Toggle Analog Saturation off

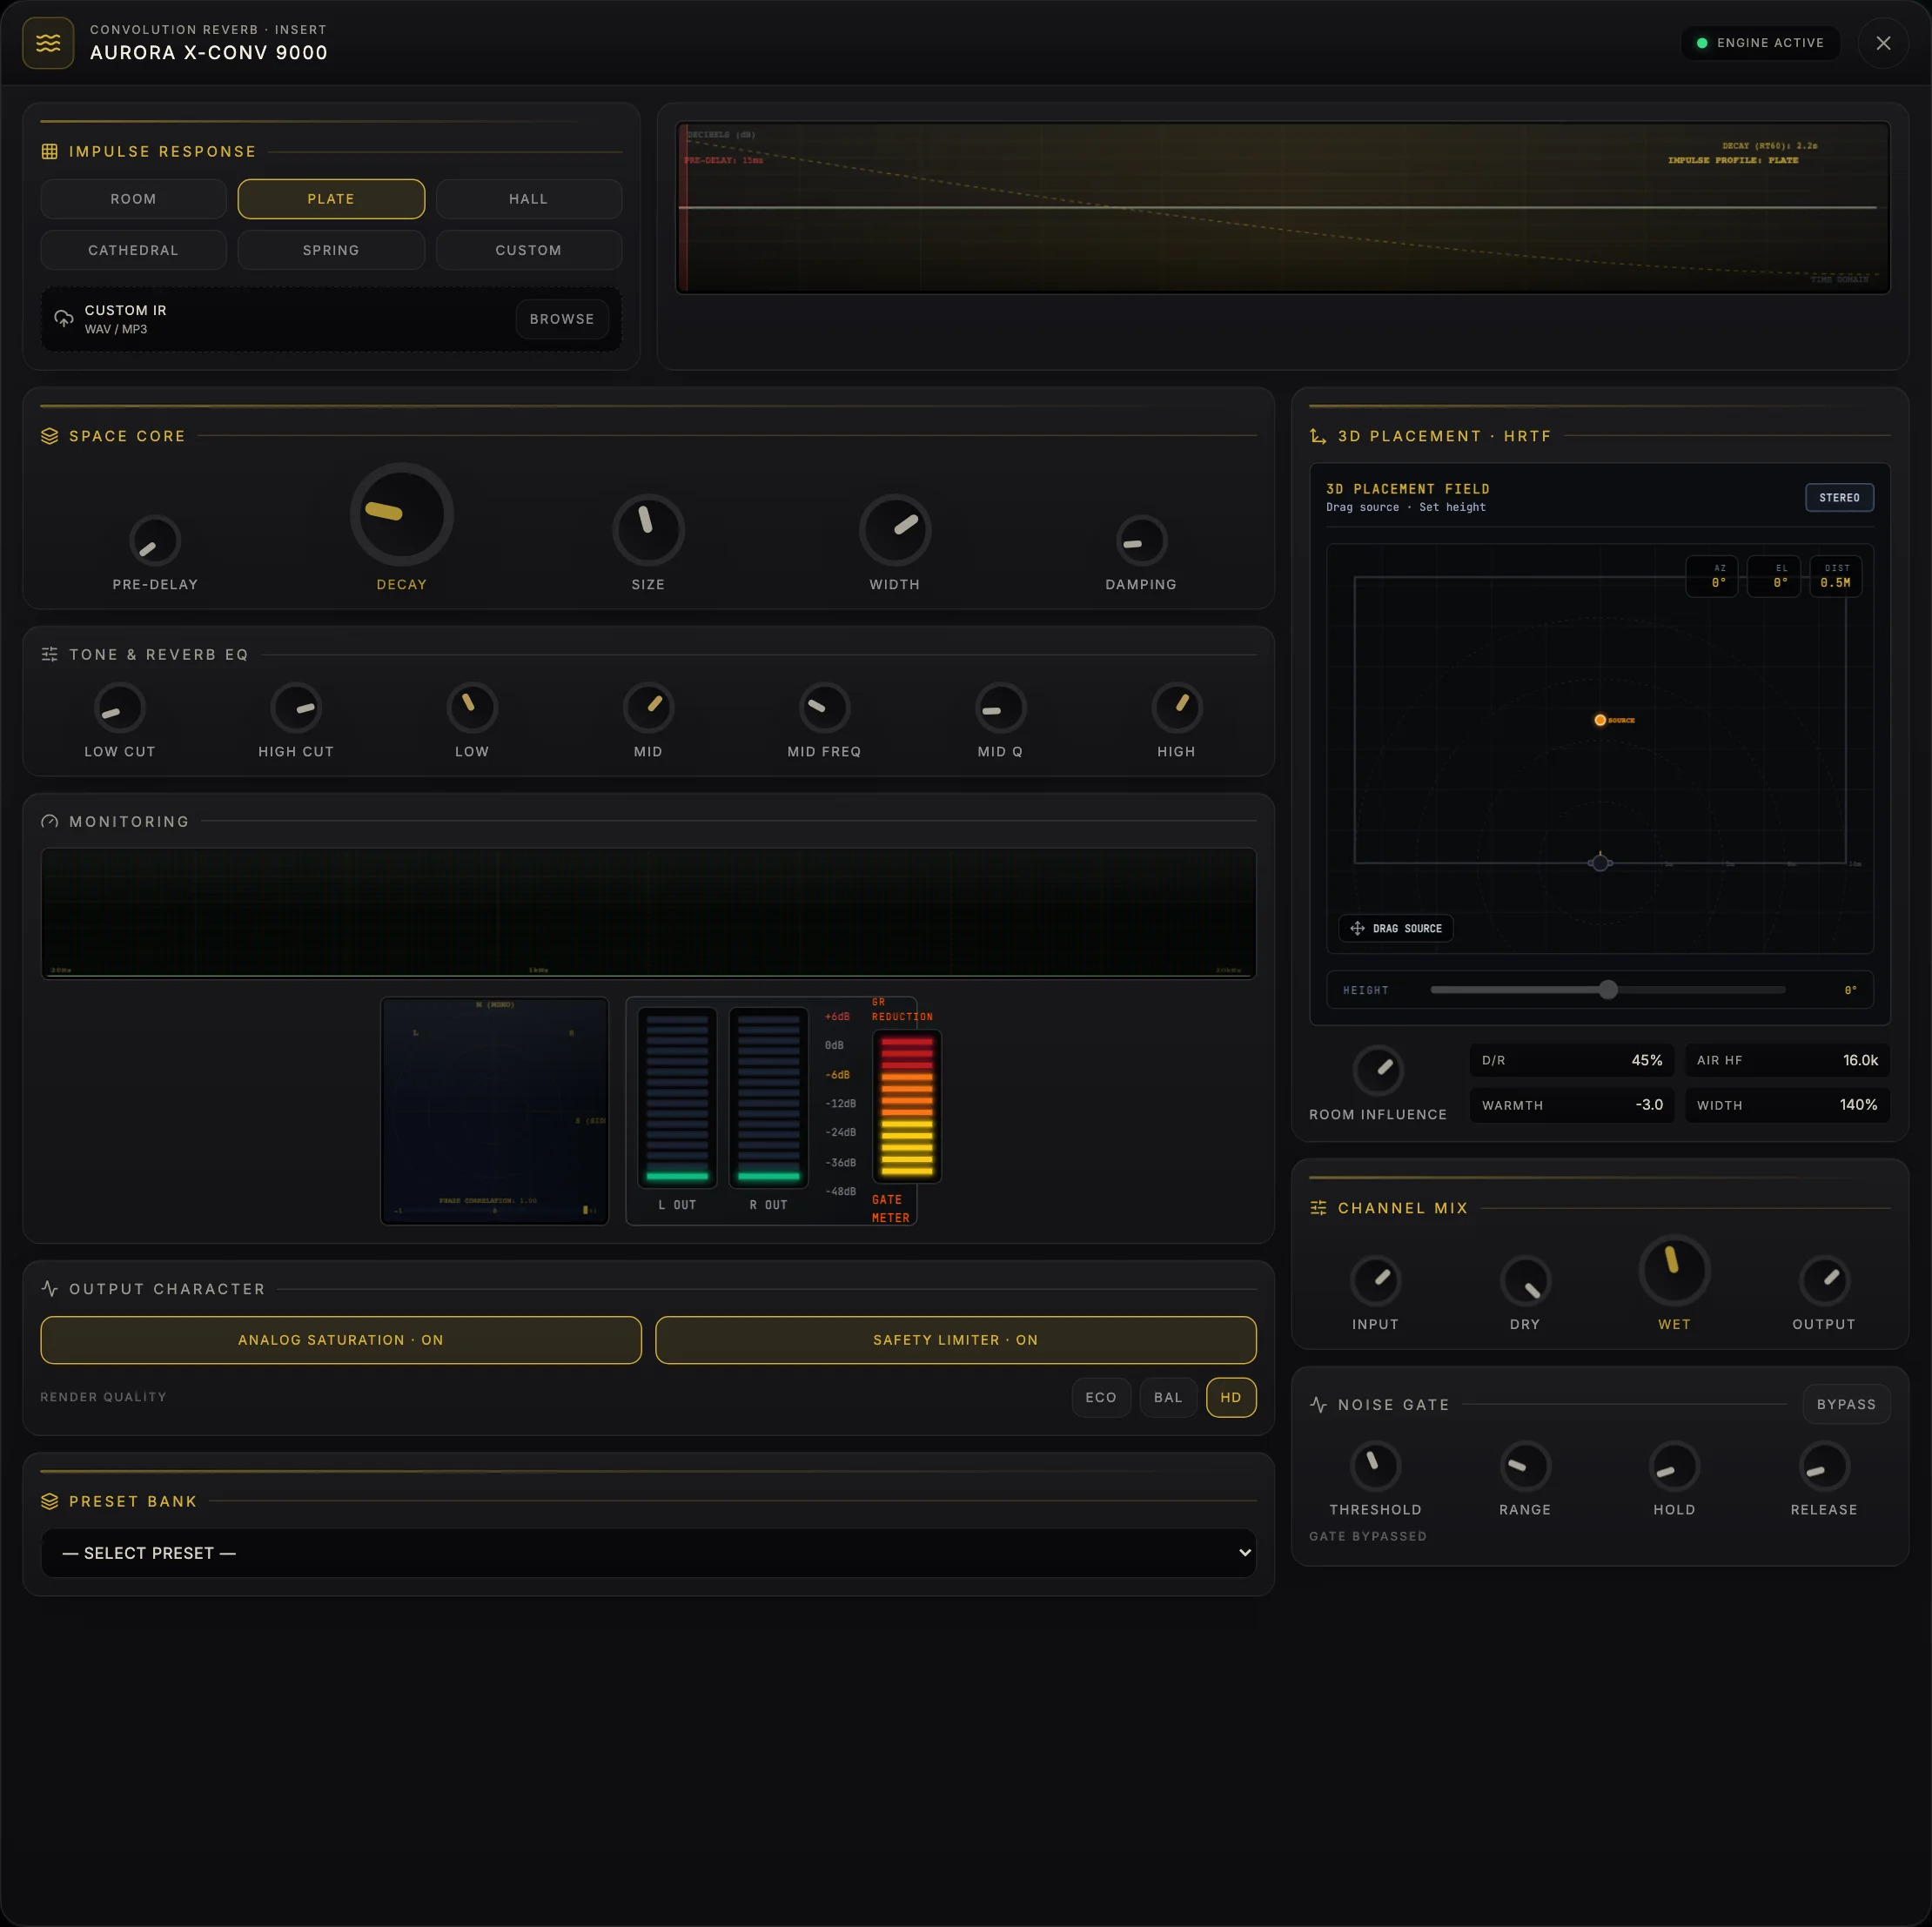point(341,1340)
